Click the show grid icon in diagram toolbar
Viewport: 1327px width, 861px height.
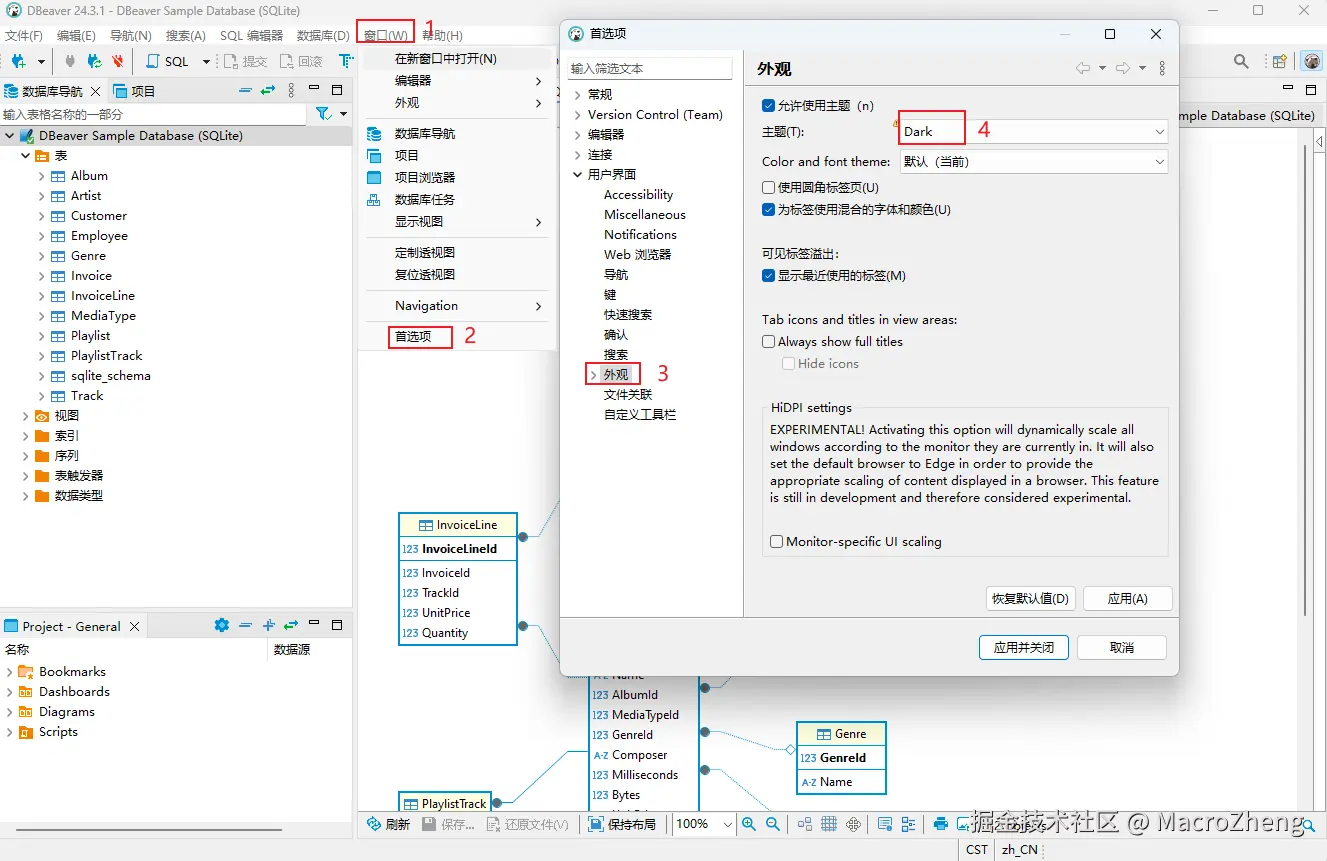[x=829, y=824]
